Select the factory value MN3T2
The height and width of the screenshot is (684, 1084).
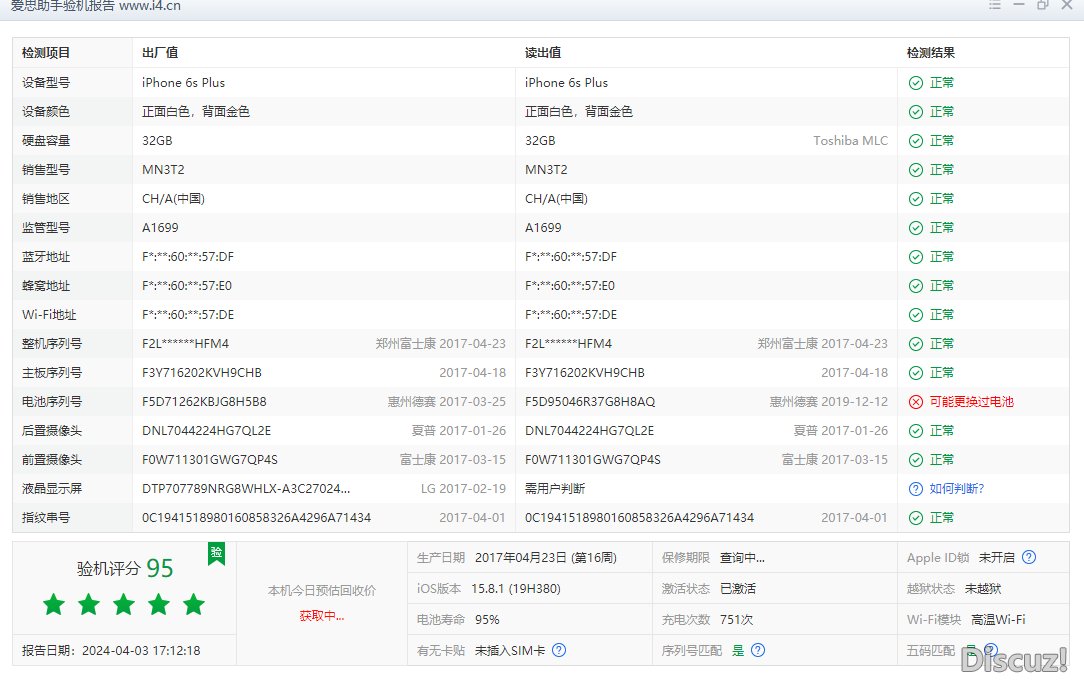coord(163,169)
